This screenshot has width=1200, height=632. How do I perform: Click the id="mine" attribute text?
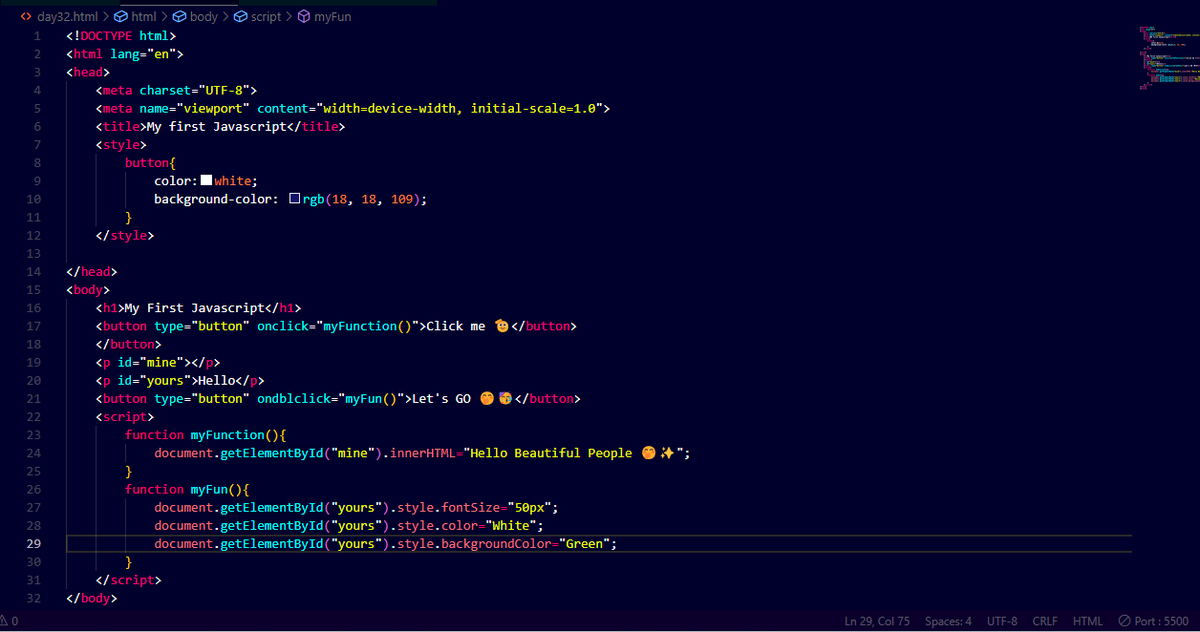150,362
